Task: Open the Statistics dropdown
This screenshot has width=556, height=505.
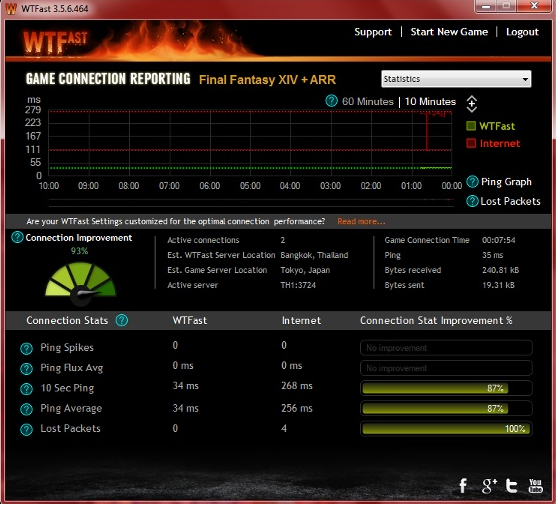Action: [x=456, y=79]
